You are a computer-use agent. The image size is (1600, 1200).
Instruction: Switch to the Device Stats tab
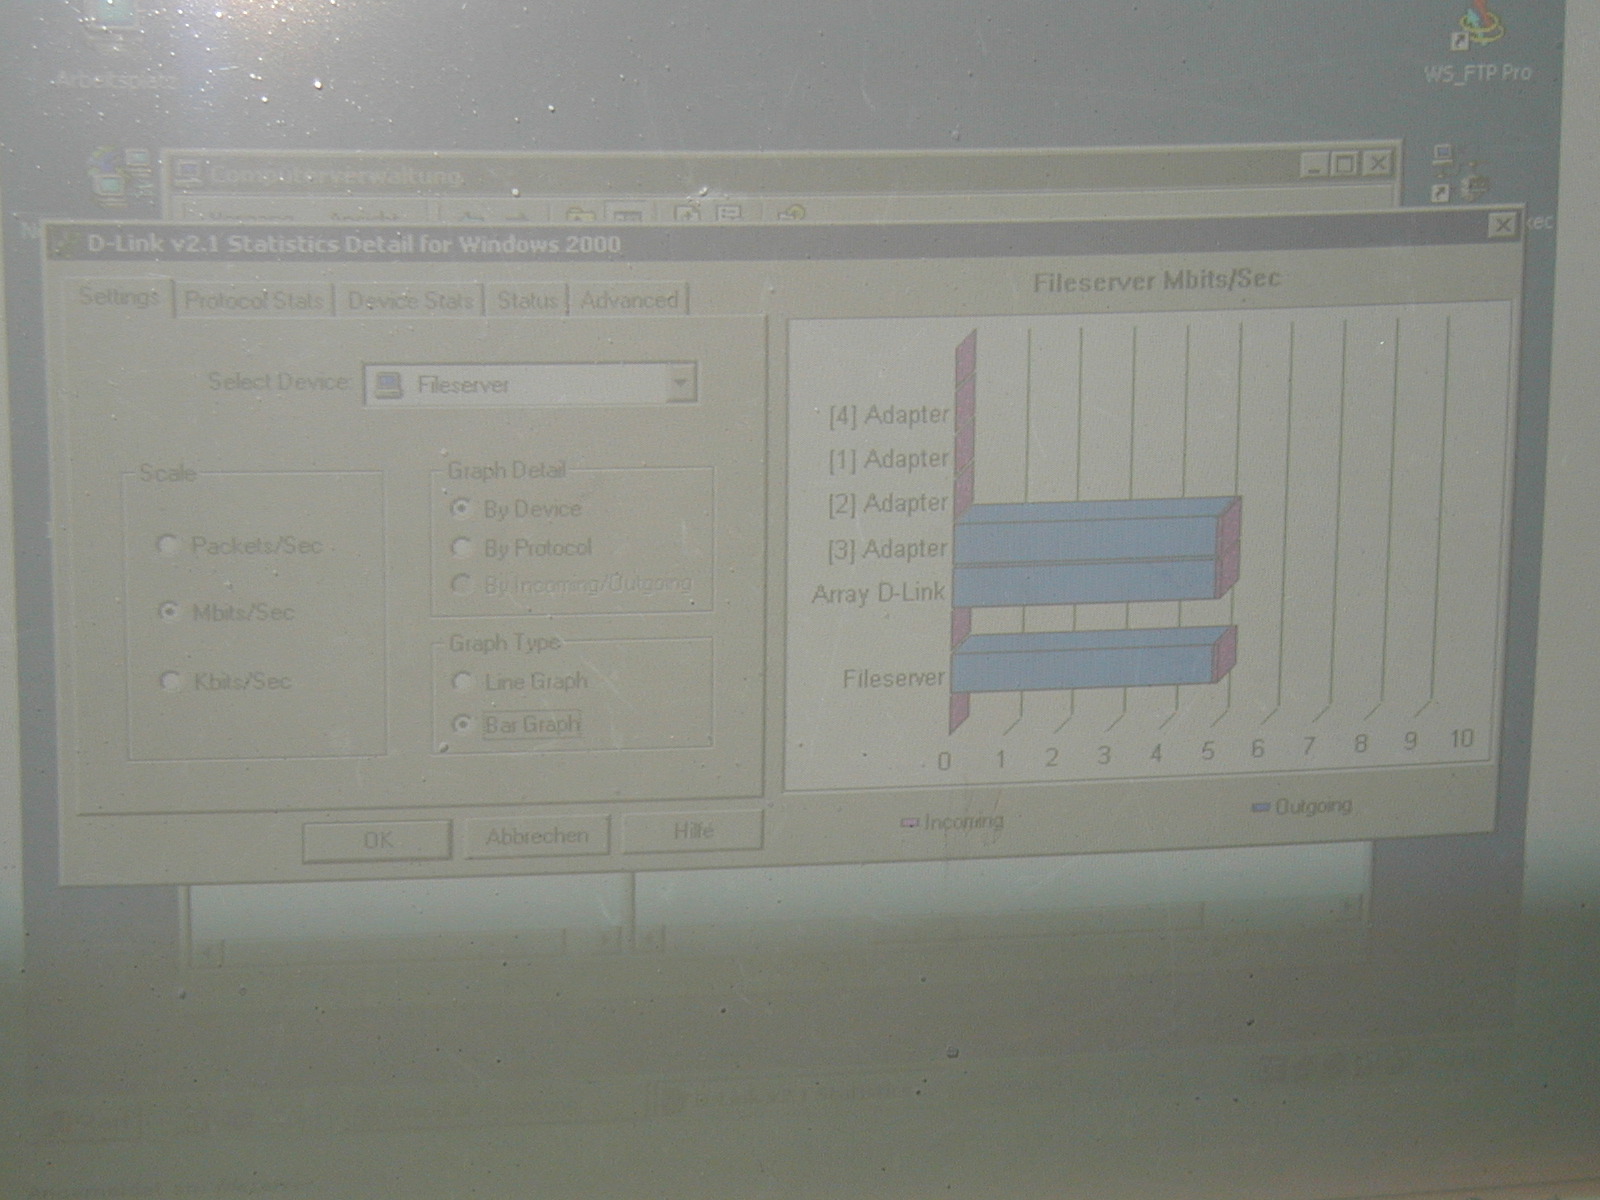point(410,300)
